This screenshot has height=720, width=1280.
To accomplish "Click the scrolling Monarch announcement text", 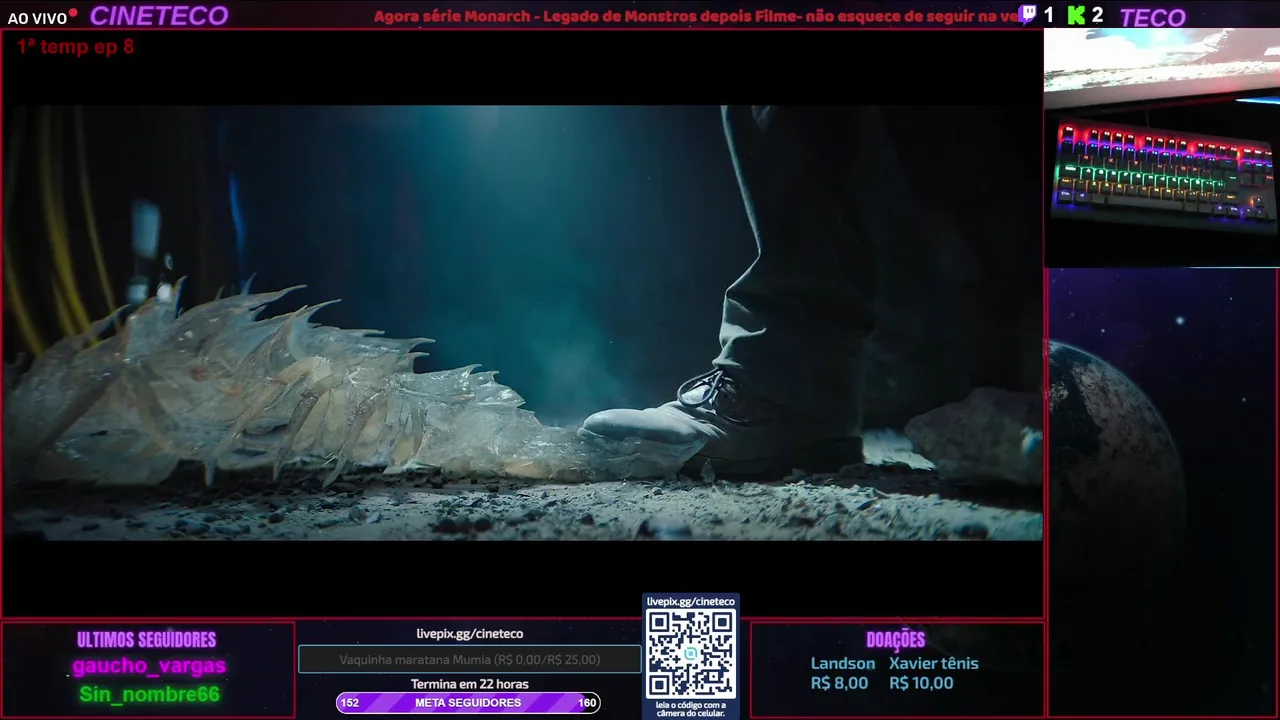I will click(x=696, y=16).
